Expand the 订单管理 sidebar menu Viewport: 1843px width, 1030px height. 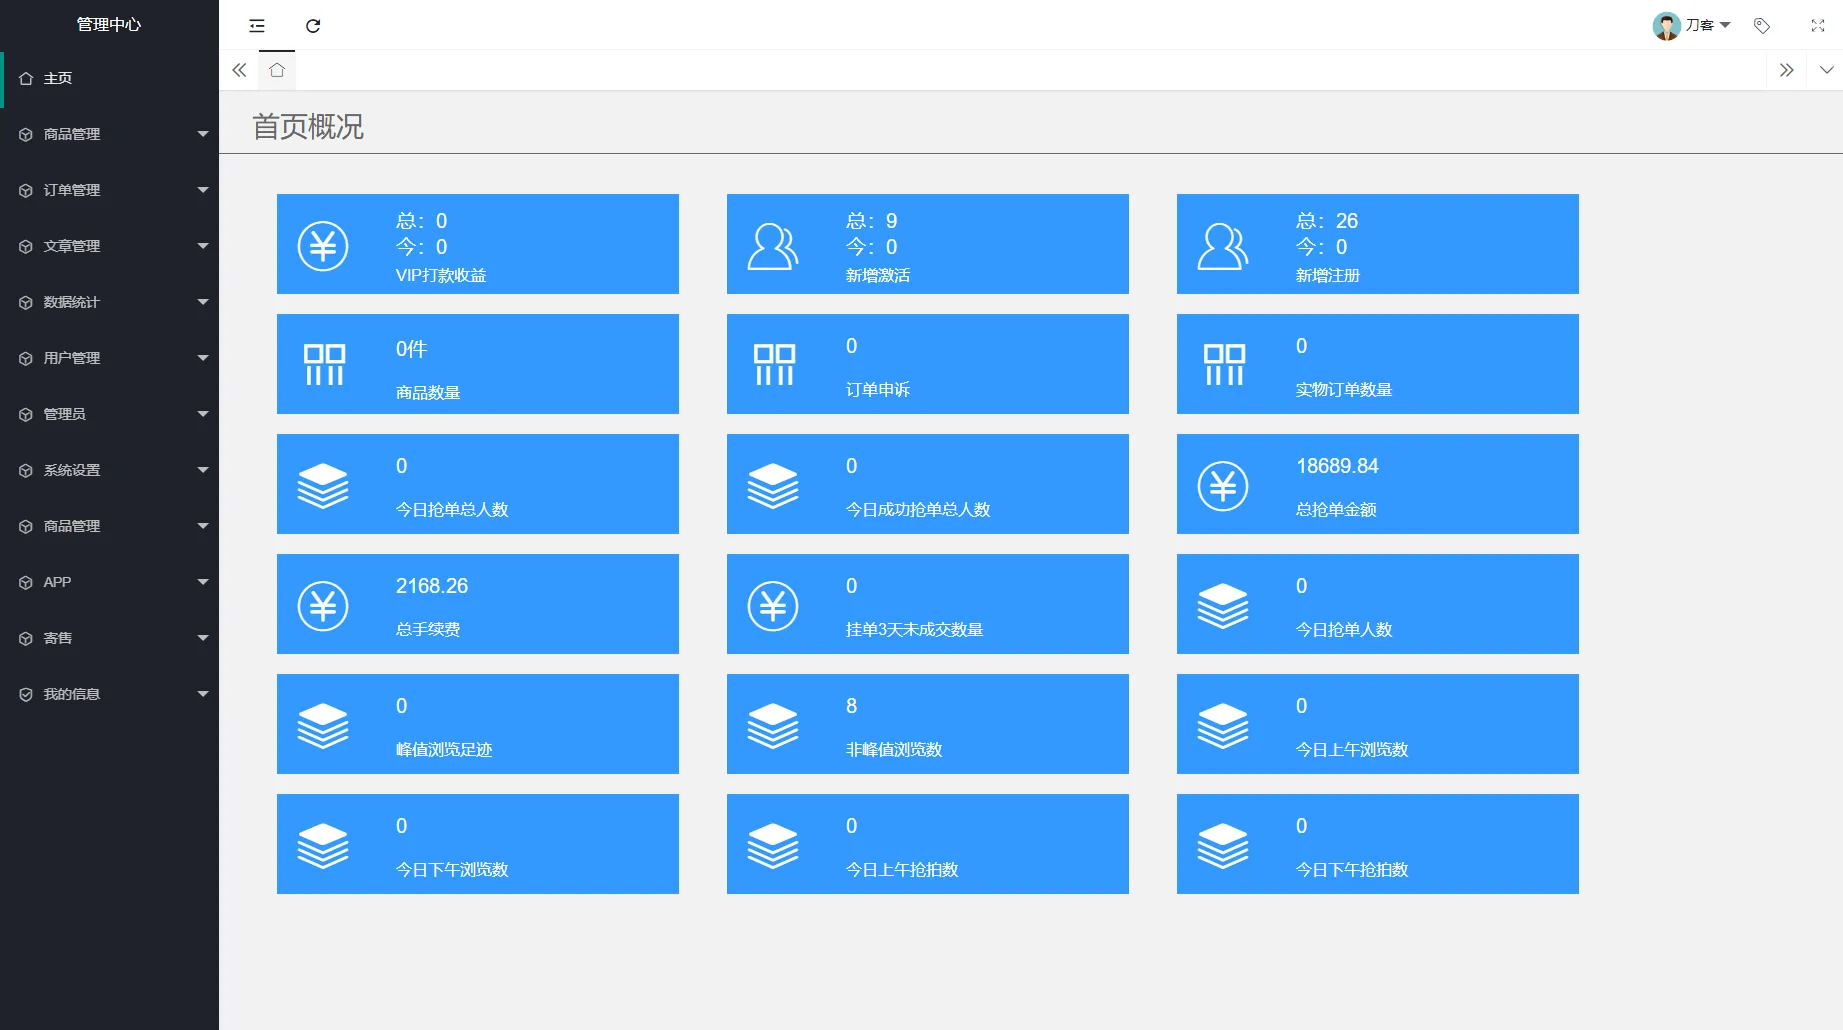click(x=73, y=189)
